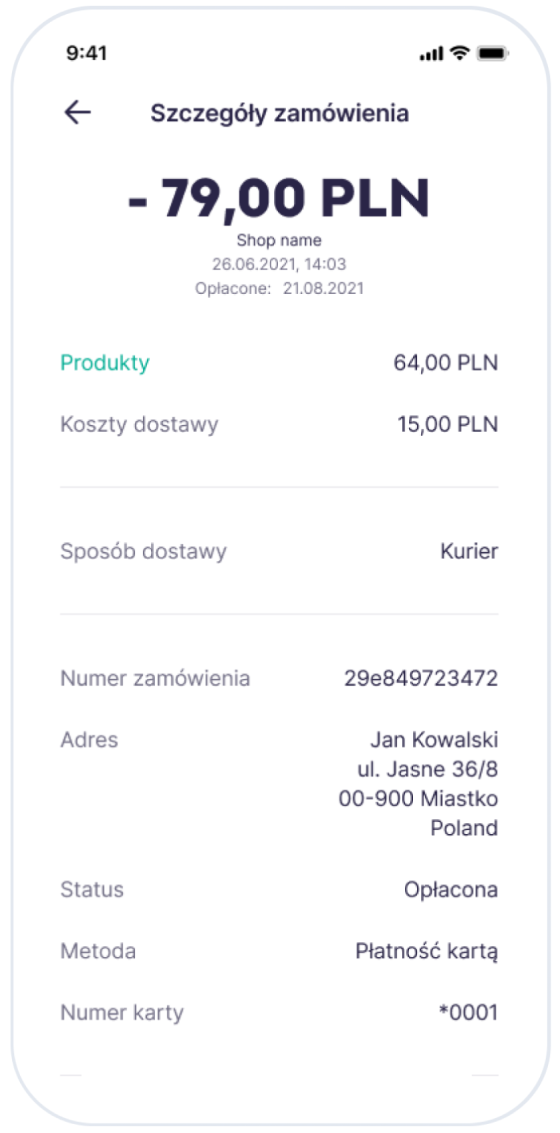The image size is (560, 1133).
Task: Tap the 9:41 clock in status bar
Action: tap(87, 53)
